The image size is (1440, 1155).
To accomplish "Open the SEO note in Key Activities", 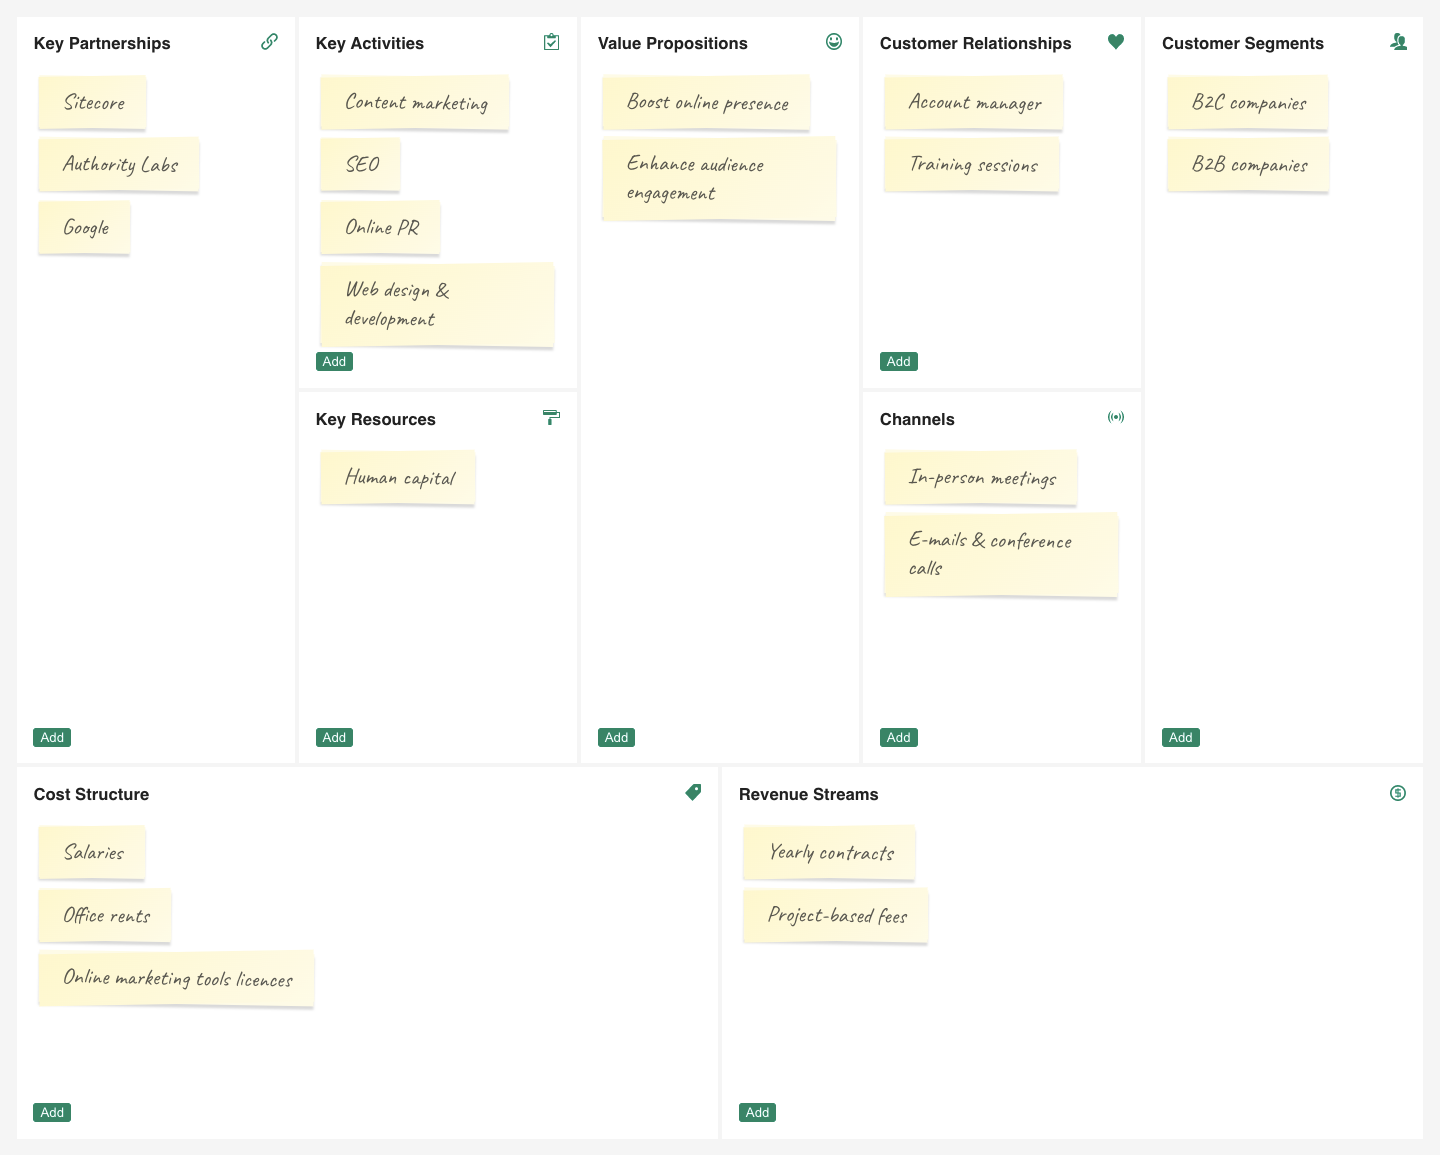I will point(360,164).
